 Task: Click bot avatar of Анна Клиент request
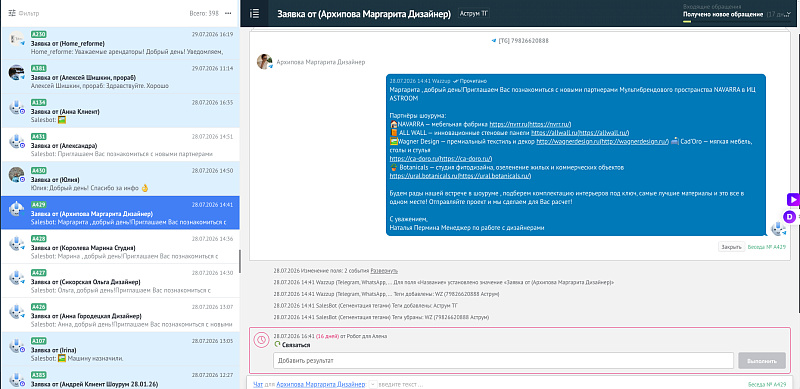coord(17,108)
